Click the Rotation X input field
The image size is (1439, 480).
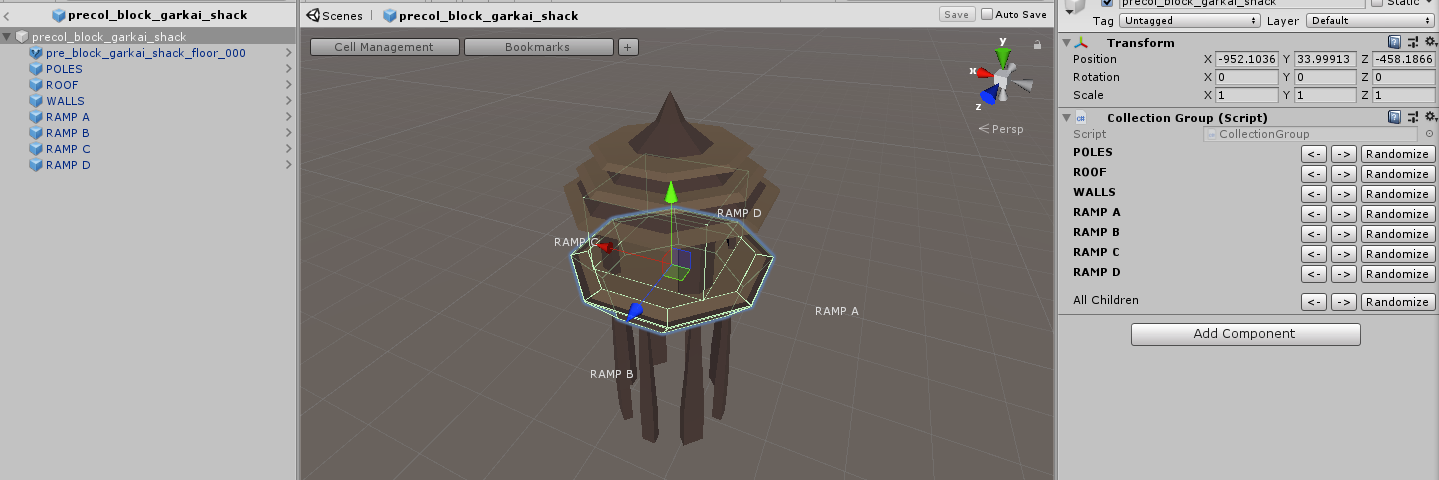1247,77
